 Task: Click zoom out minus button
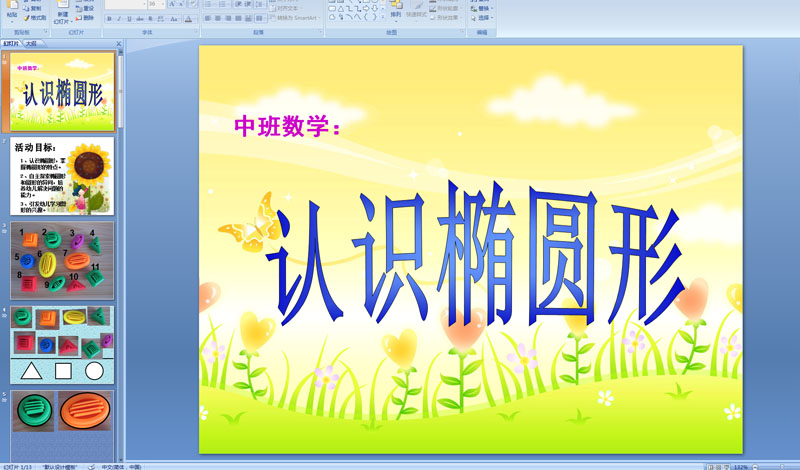[x=756, y=467]
